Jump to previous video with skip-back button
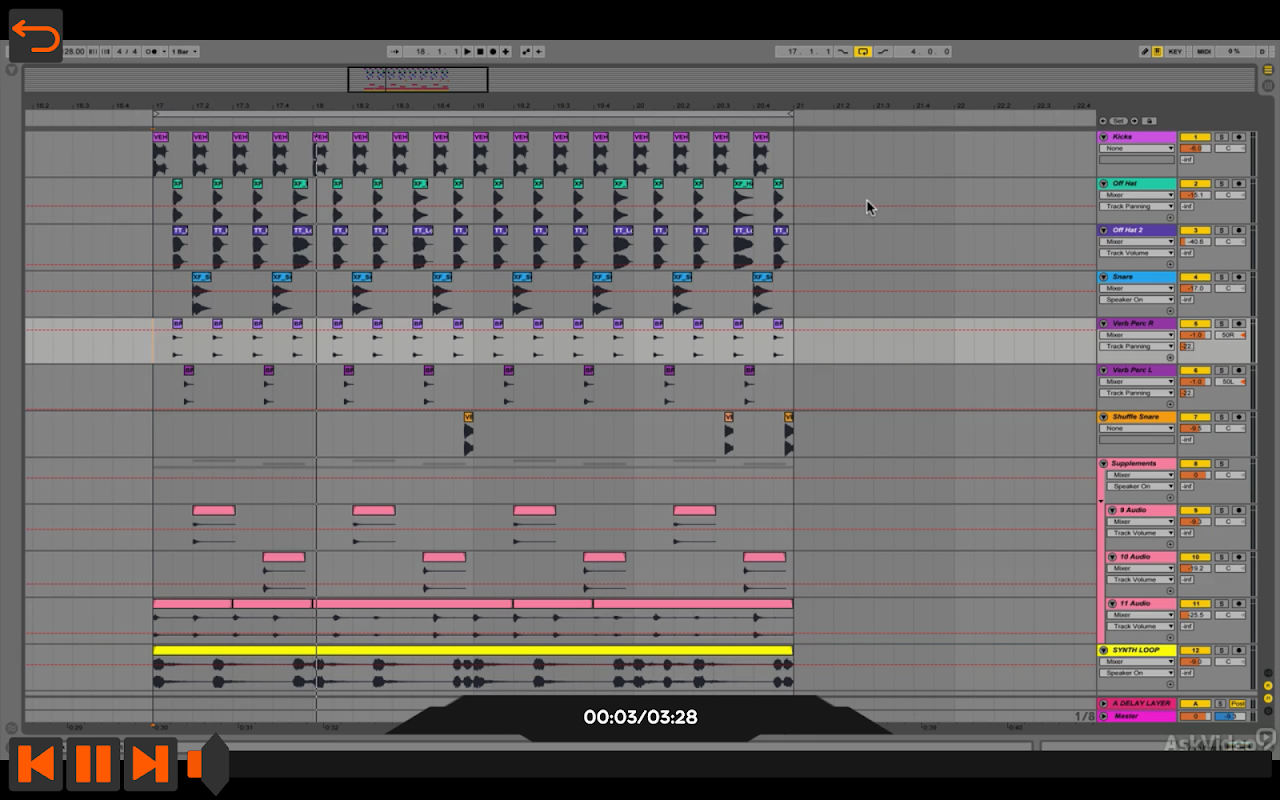This screenshot has height=800, width=1280. [x=36, y=764]
